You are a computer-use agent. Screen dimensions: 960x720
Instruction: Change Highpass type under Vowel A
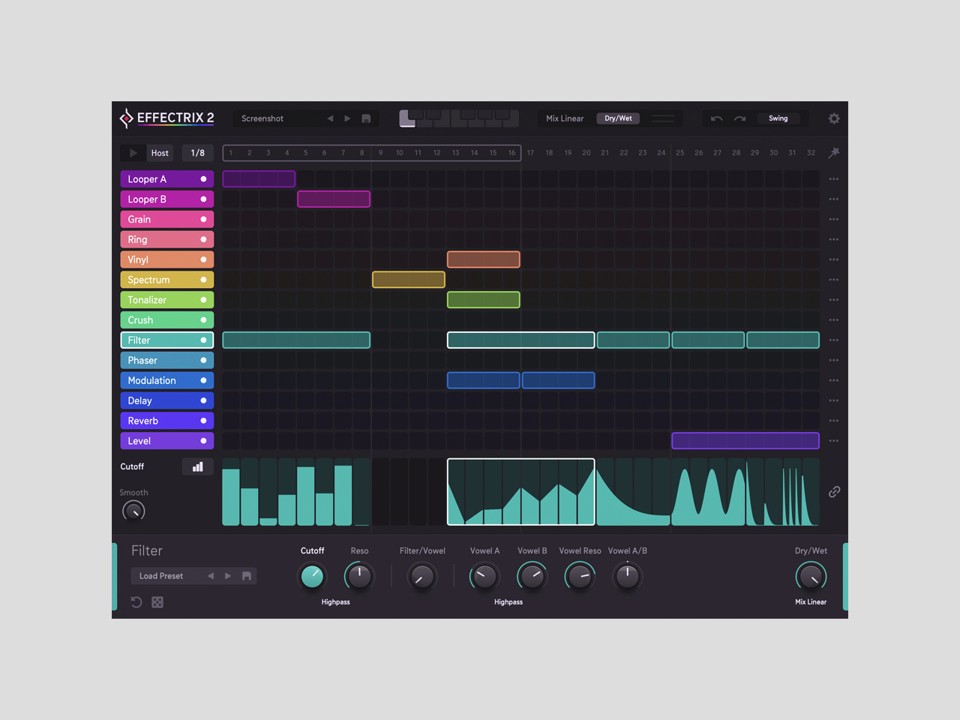point(508,602)
